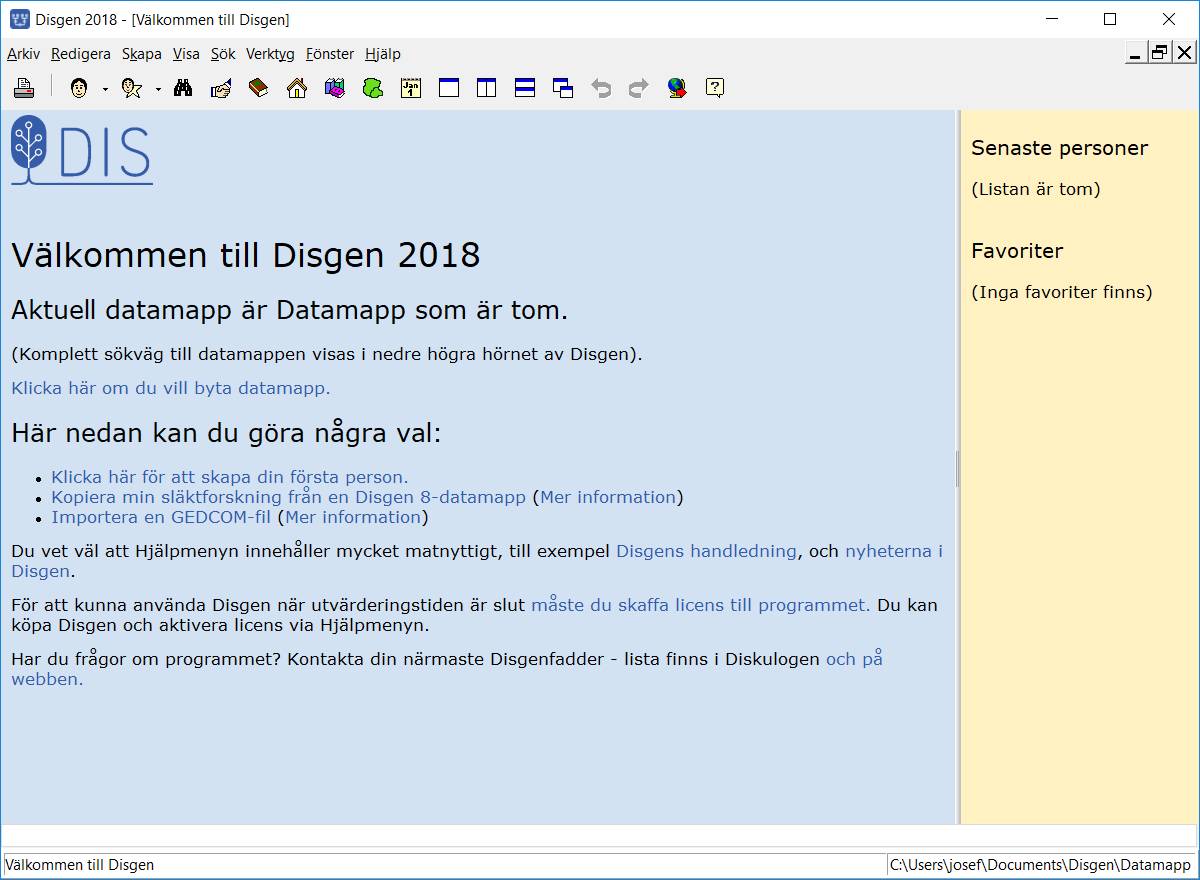This screenshot has width=1200, height=880.
Task: Click '(Listan är tom)' text
Action: click(1035, 189)
